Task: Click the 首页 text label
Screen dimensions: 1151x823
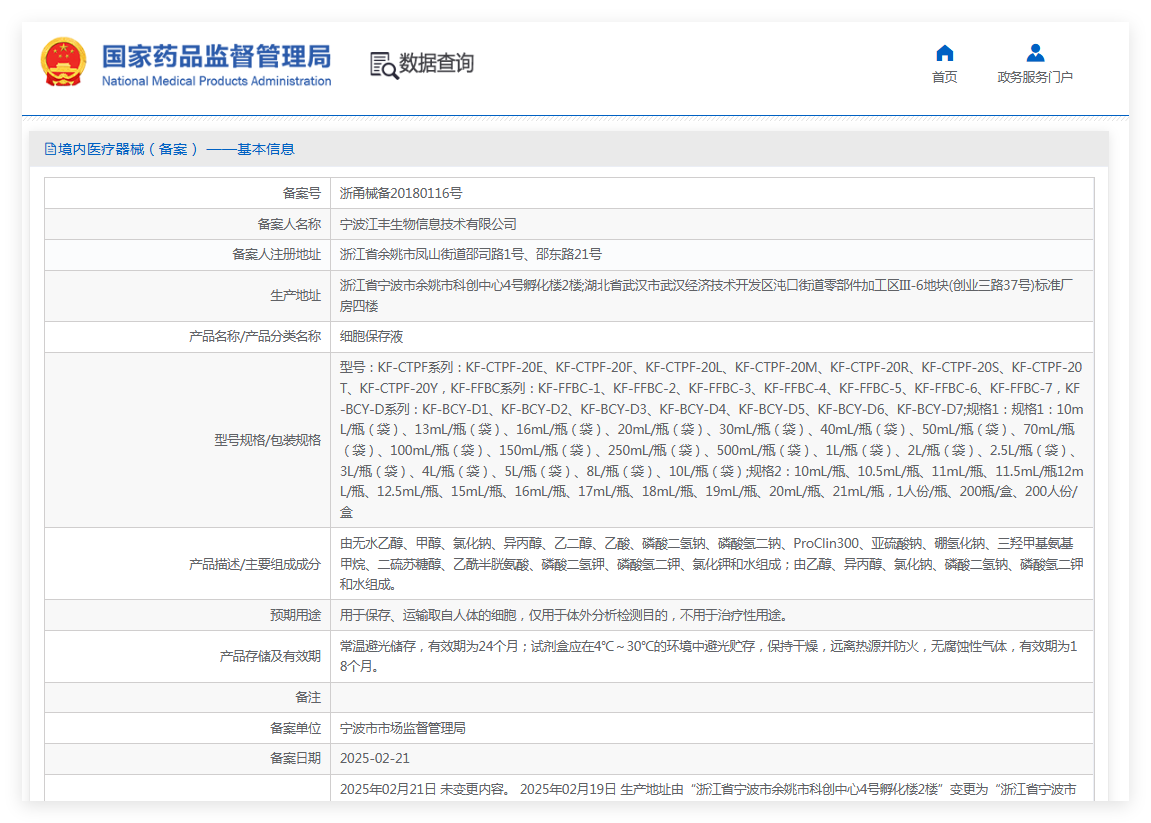Action: tap(945, 77)
